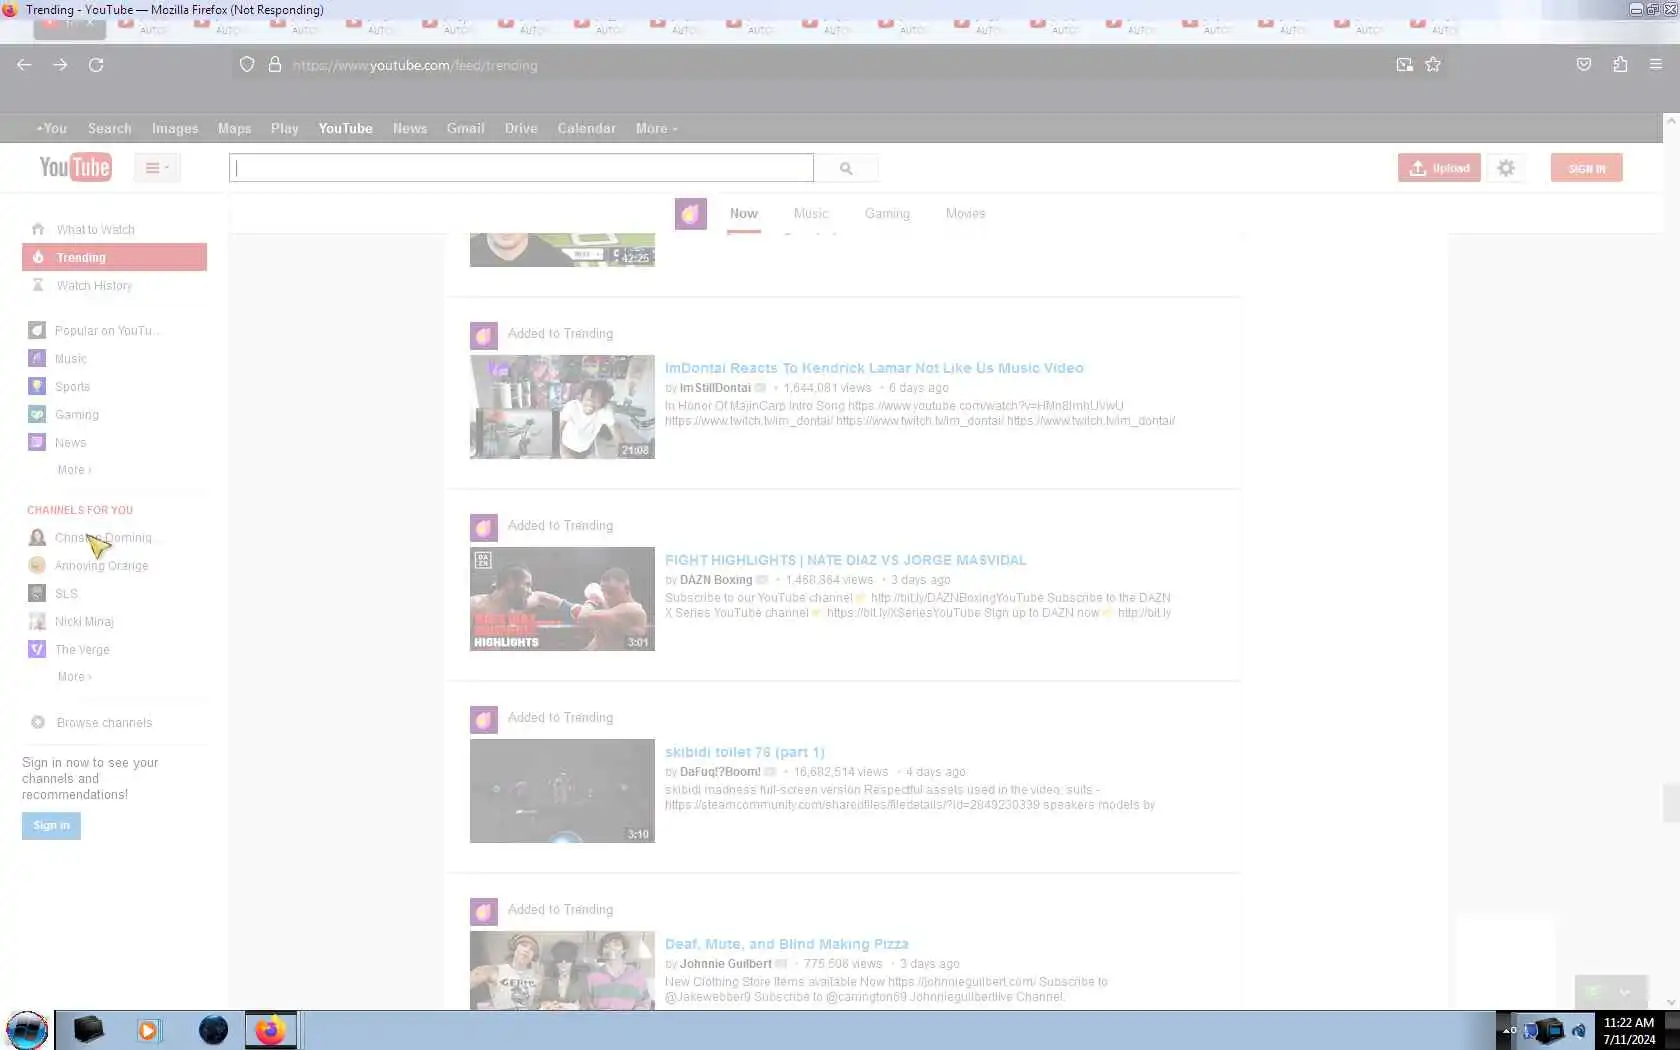1680x1050 pixels.
Task: Expand More under The Verge channel
Action: pos(74,677)
